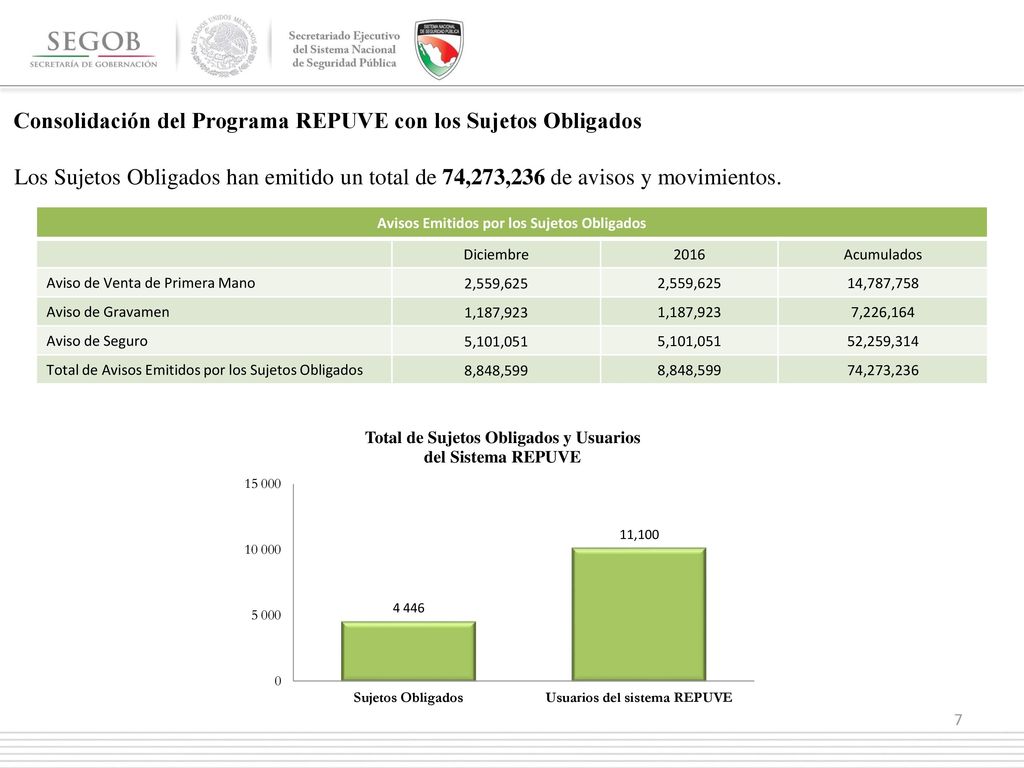The width and height of the screenshot is (1024, 768).
Task: Click the Mexican national coat of arms emblem
Action: 223,46
